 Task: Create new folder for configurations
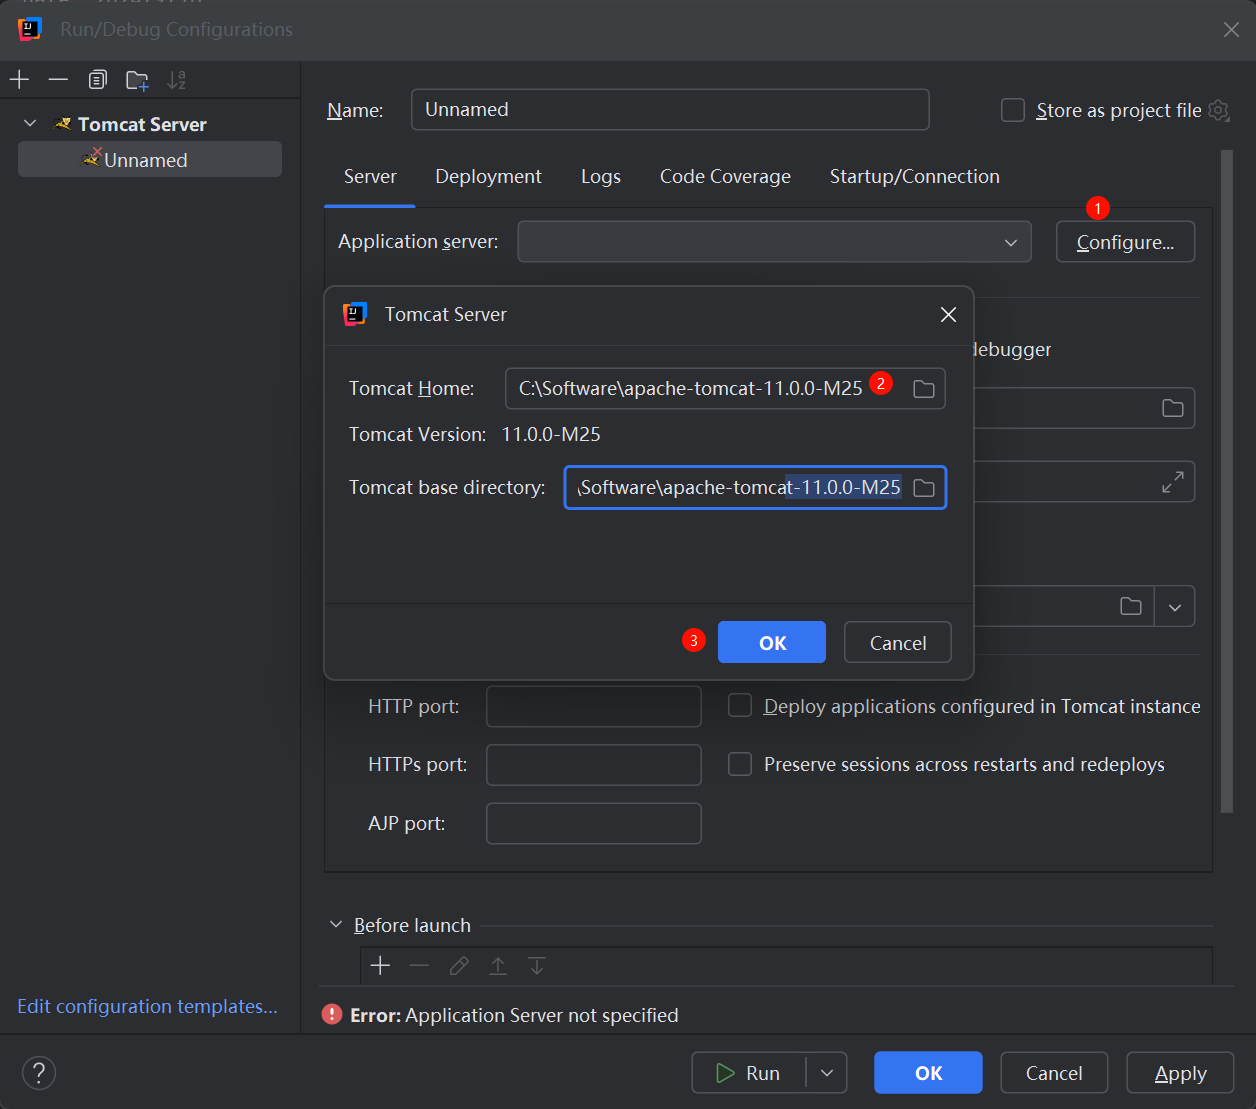pos(137,80)
